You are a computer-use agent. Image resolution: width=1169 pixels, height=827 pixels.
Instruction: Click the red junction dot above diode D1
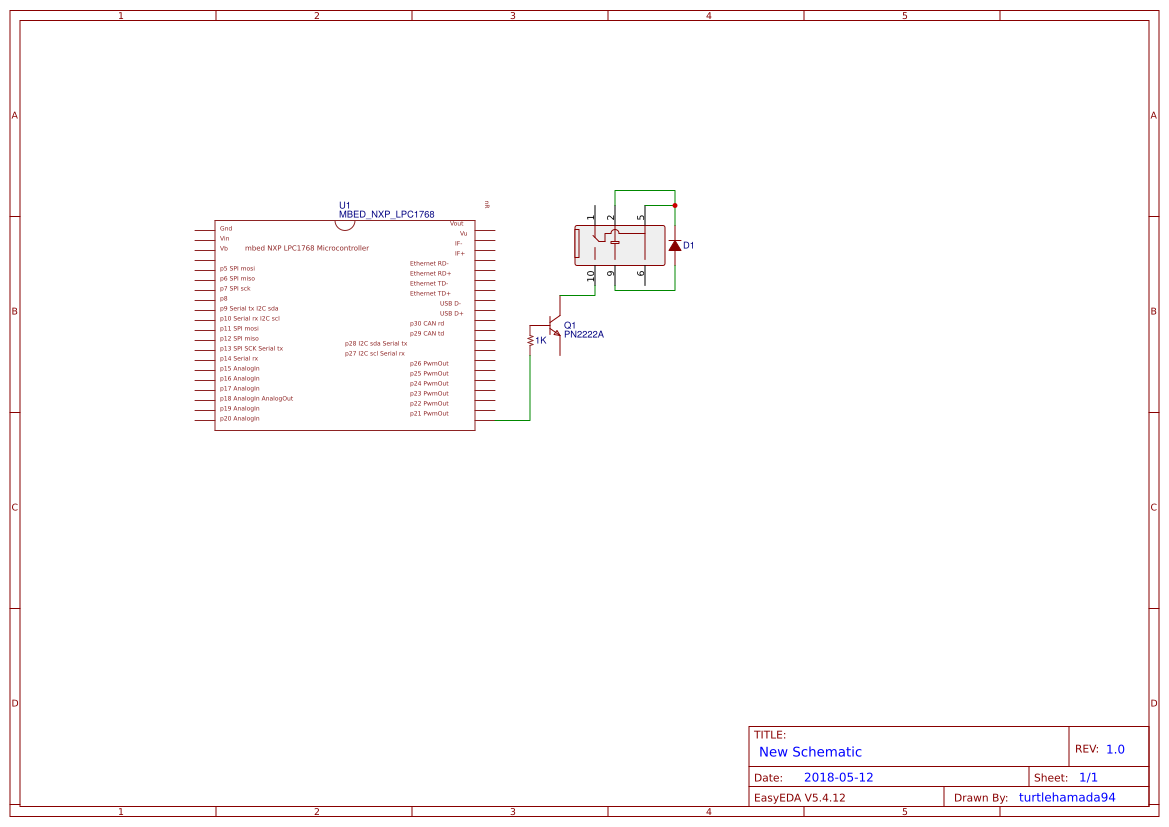click(x=675, y=205)
